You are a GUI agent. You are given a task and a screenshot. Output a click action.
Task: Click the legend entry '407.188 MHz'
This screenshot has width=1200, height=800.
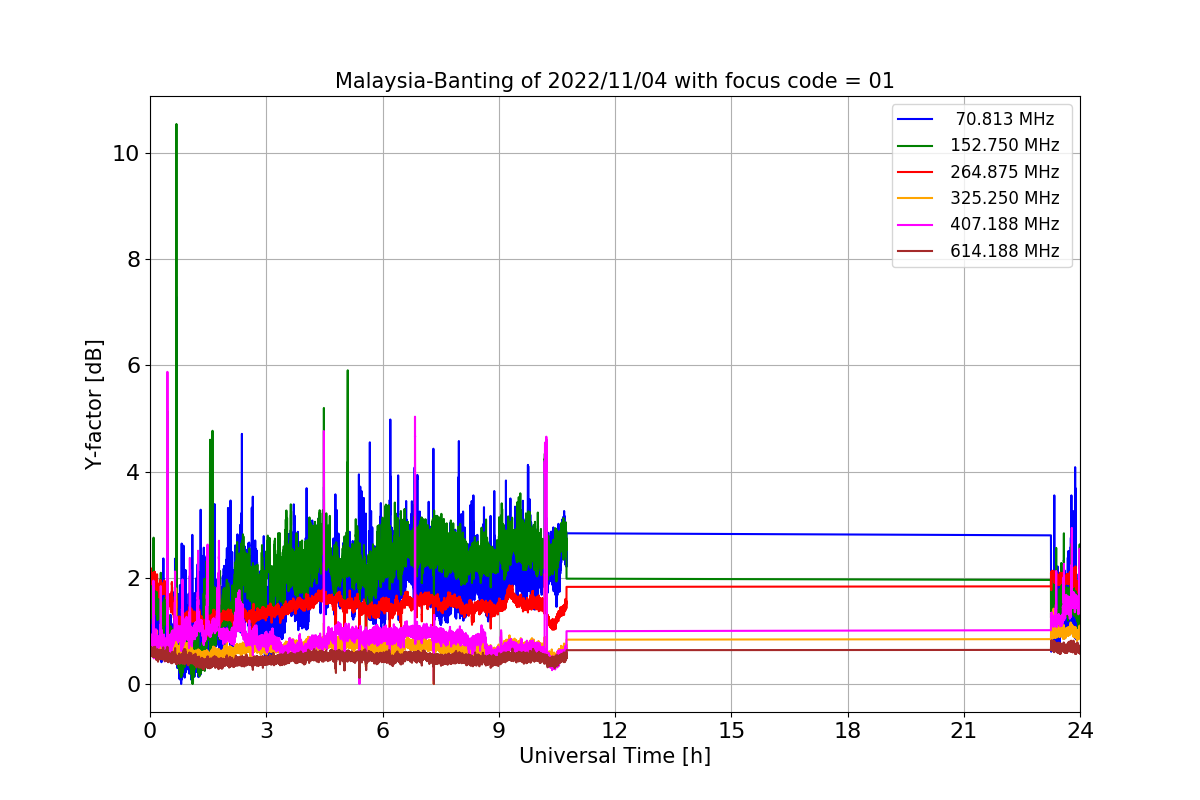[x=1004, y=224]
